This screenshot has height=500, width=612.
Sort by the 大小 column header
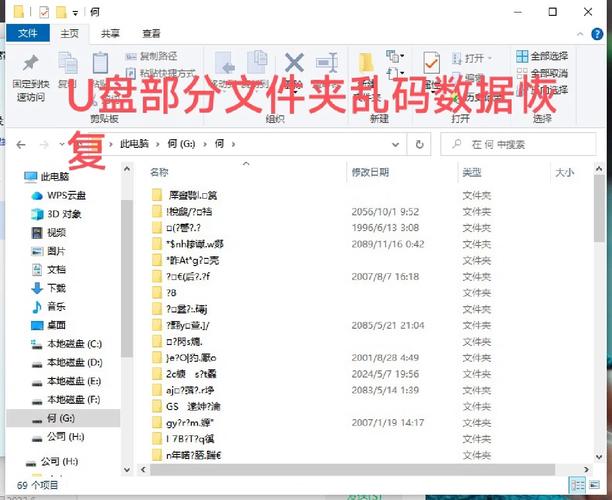point(564,172)
